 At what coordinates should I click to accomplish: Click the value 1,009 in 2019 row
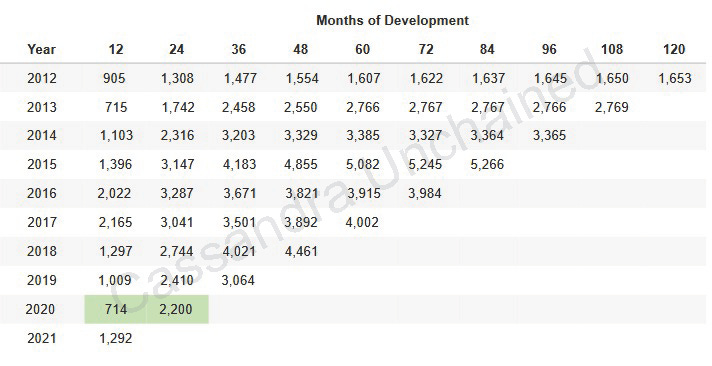[x=115, y=280]
